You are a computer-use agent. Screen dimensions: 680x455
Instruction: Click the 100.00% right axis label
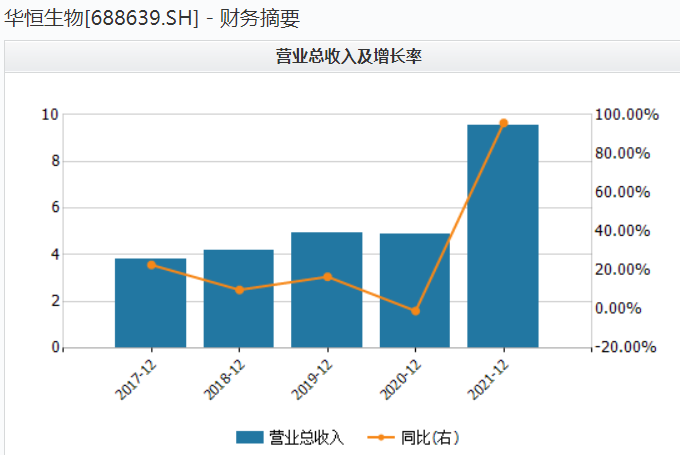626,115
